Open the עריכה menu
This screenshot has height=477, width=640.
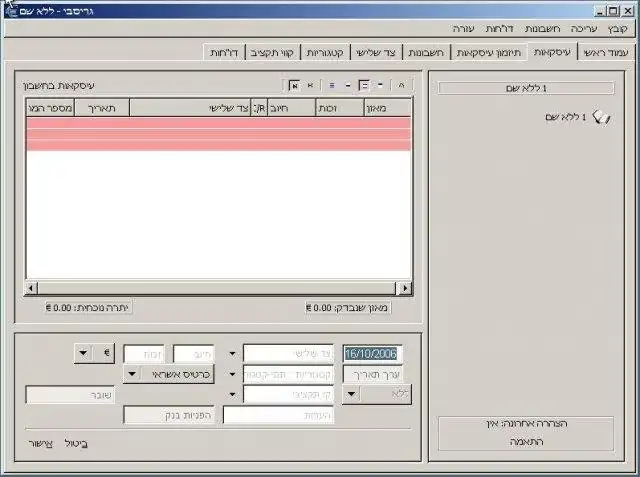[x=584, y=29]
